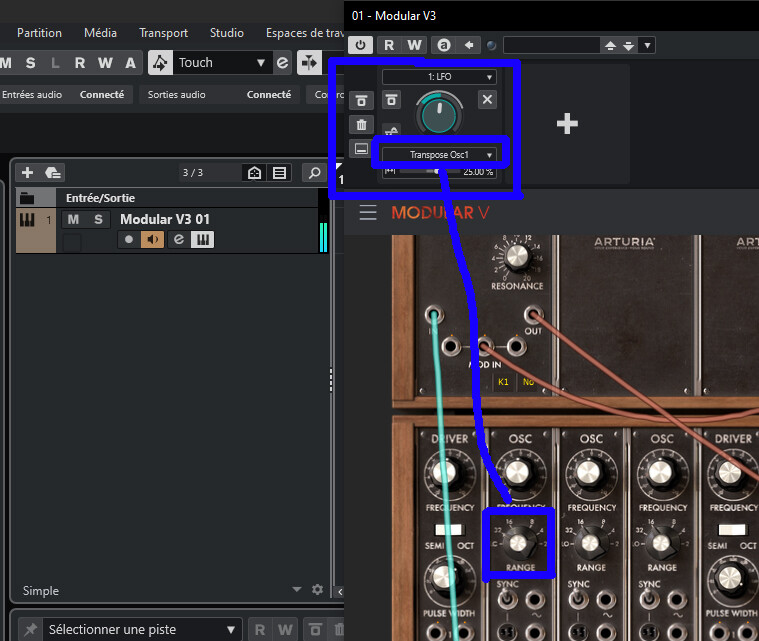Click the preset icon above the trash icon
This screenshot has width=759, height=641.
click(362, 101)
